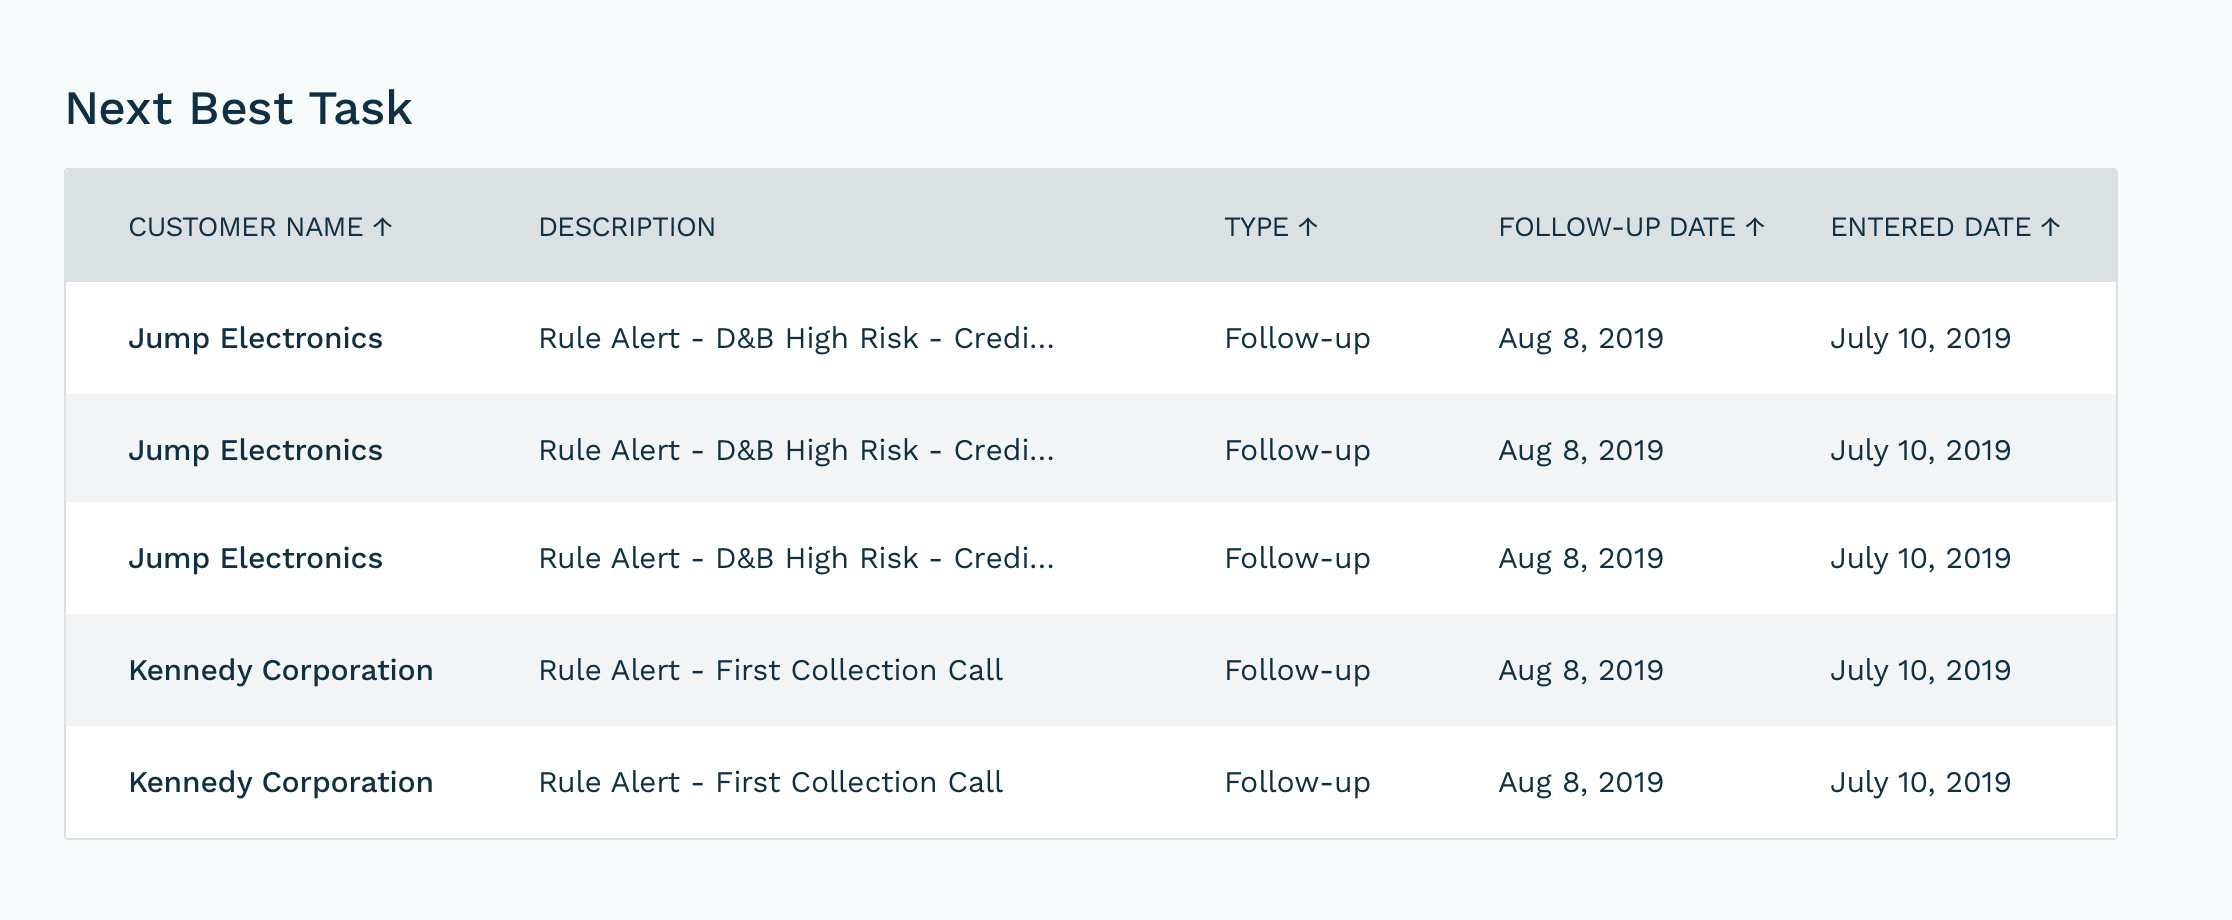2232x920 pixels.
Task: Click the Entered Date sort arrow
Action: click(x=2051, y=227)
